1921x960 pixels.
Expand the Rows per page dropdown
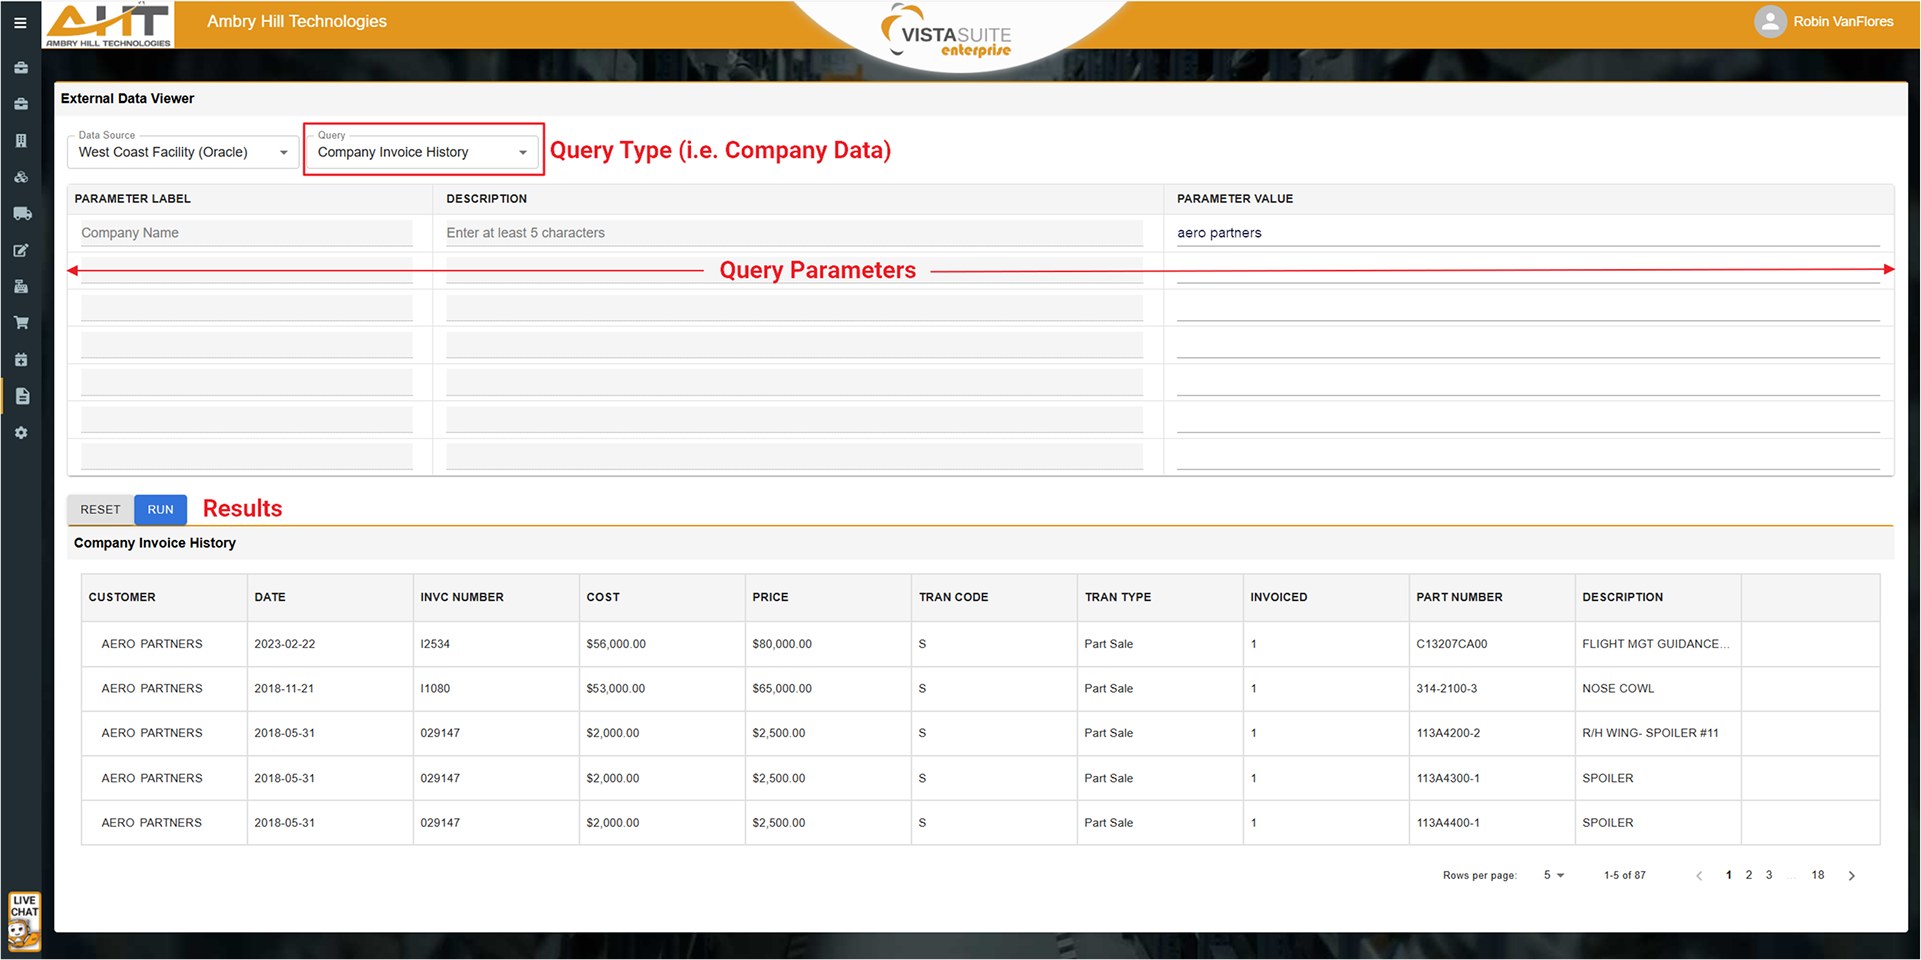point(1553,875)
